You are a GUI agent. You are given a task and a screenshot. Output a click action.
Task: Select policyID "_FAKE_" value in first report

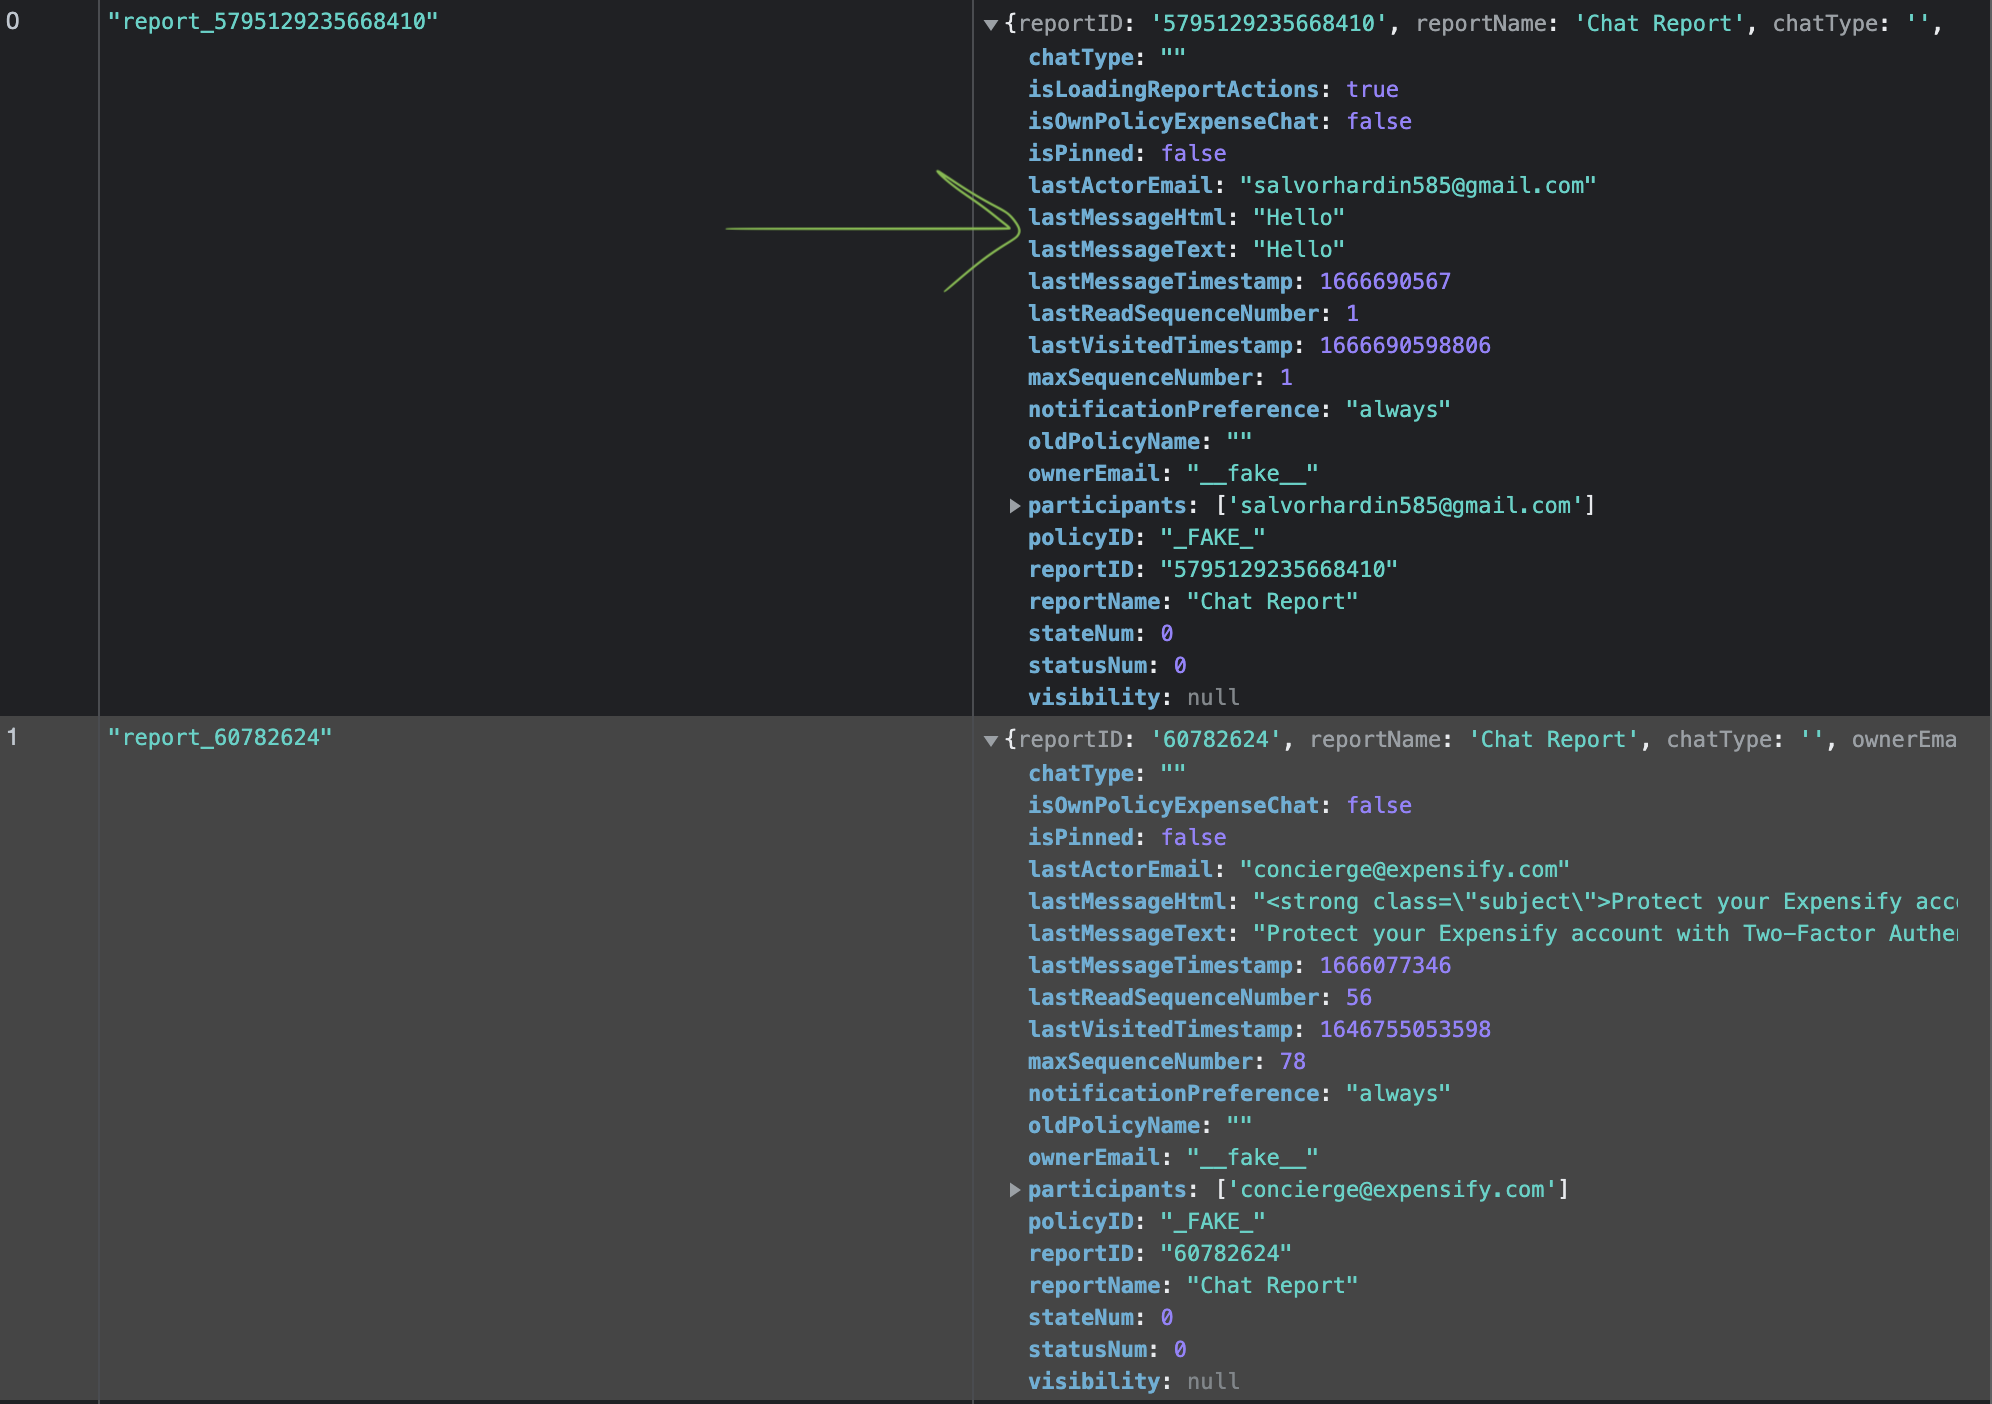click(x=1211, y=537)
